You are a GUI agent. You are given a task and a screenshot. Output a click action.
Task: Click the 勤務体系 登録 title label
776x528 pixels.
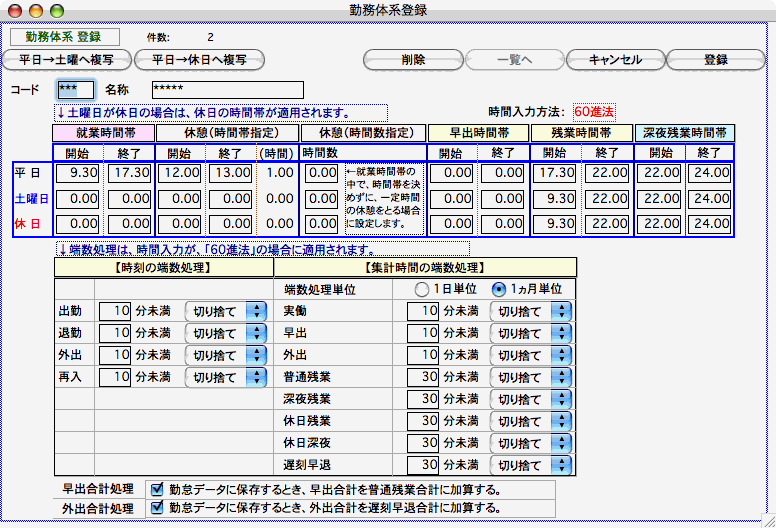[x=65, y=37]
